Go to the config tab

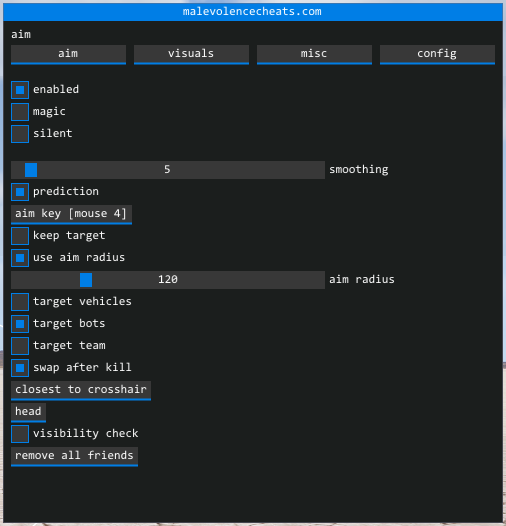coord(437,54)
